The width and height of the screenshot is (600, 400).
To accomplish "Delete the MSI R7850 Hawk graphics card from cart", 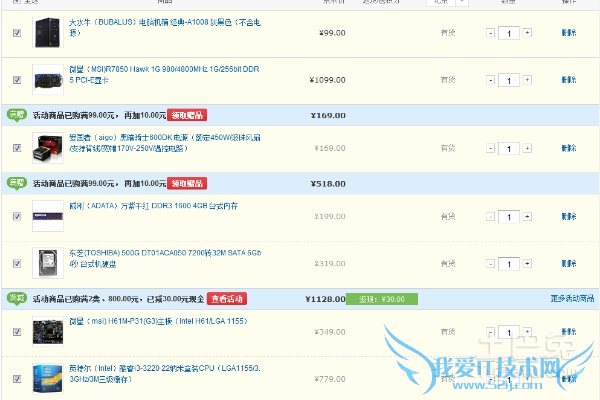I will click(569, 80).
